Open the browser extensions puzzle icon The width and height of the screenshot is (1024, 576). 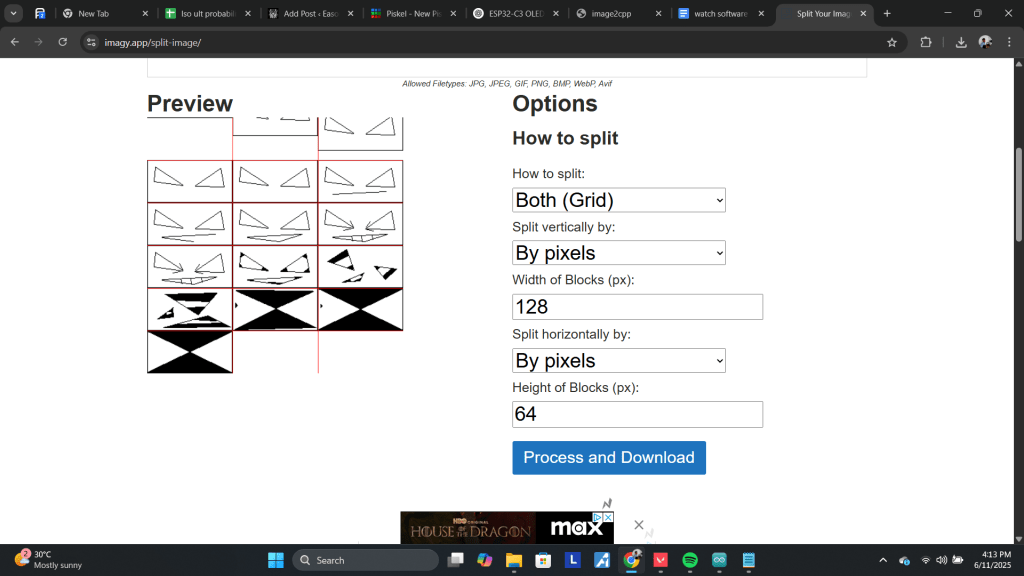pyautogui.click(x=925, y=43)
